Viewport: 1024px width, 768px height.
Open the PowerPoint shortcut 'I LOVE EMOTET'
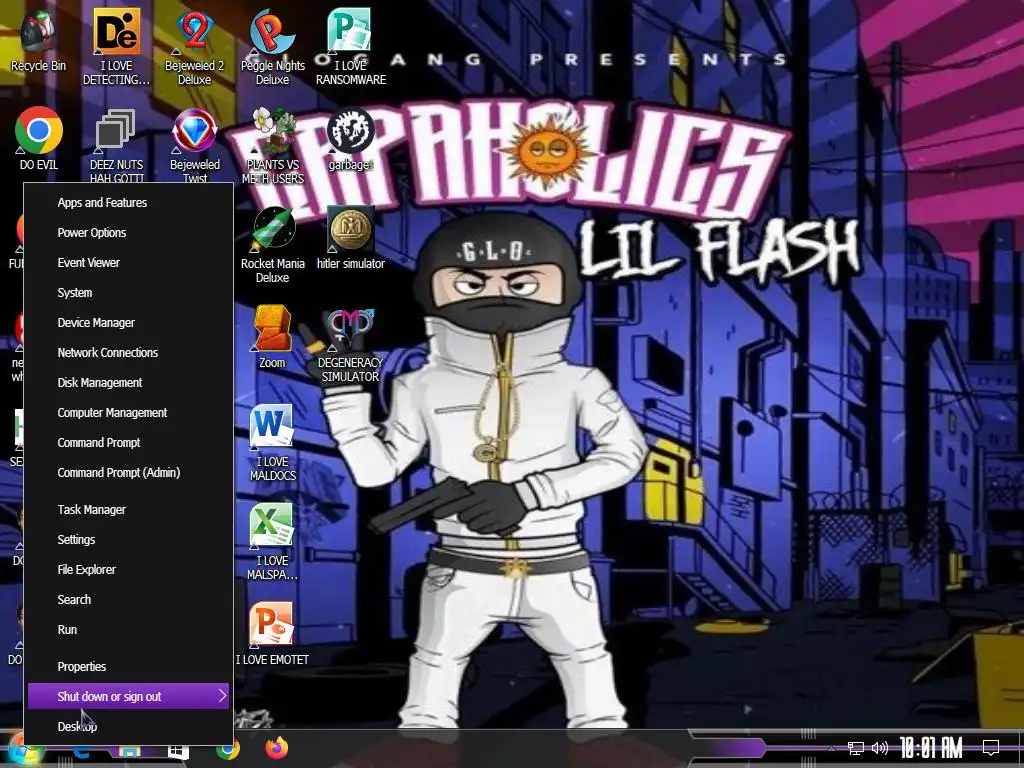coord(272,633)
